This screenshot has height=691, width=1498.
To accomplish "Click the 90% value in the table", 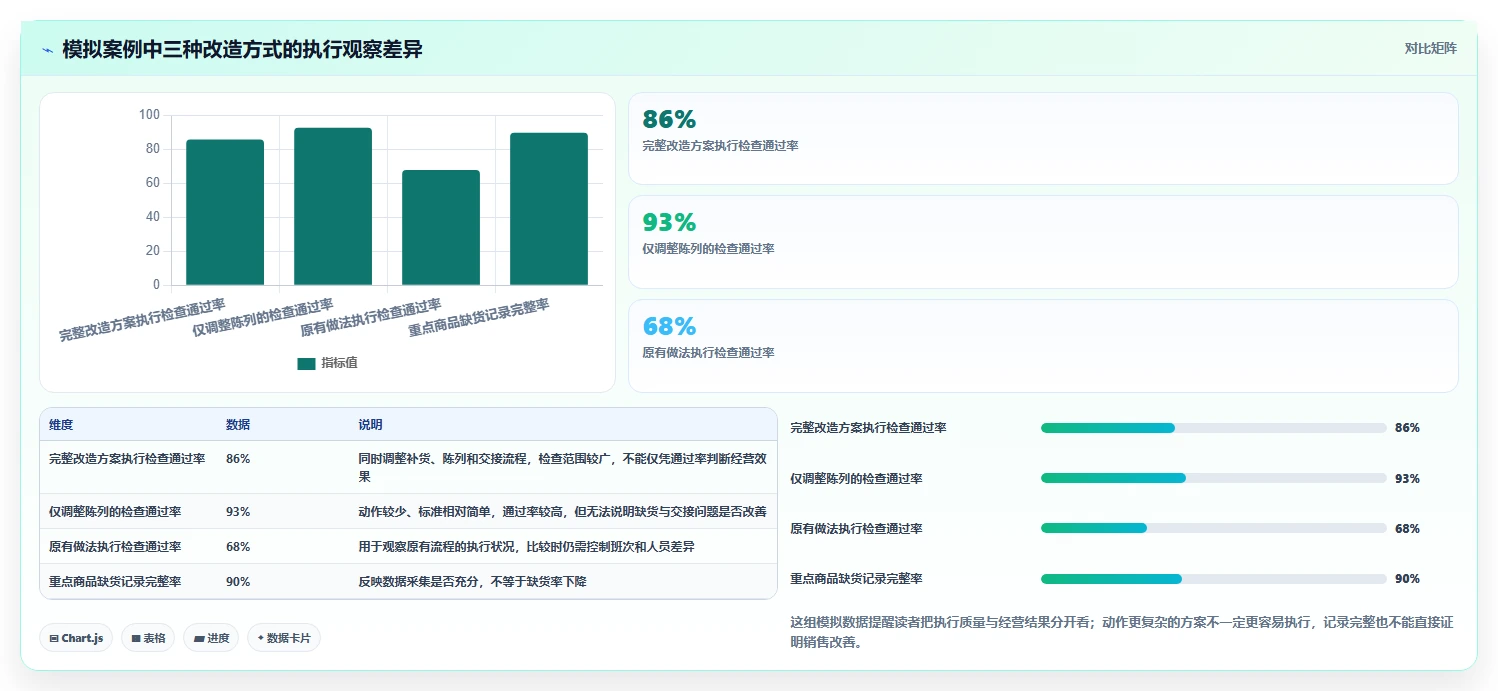I will (x=238, y=581).
